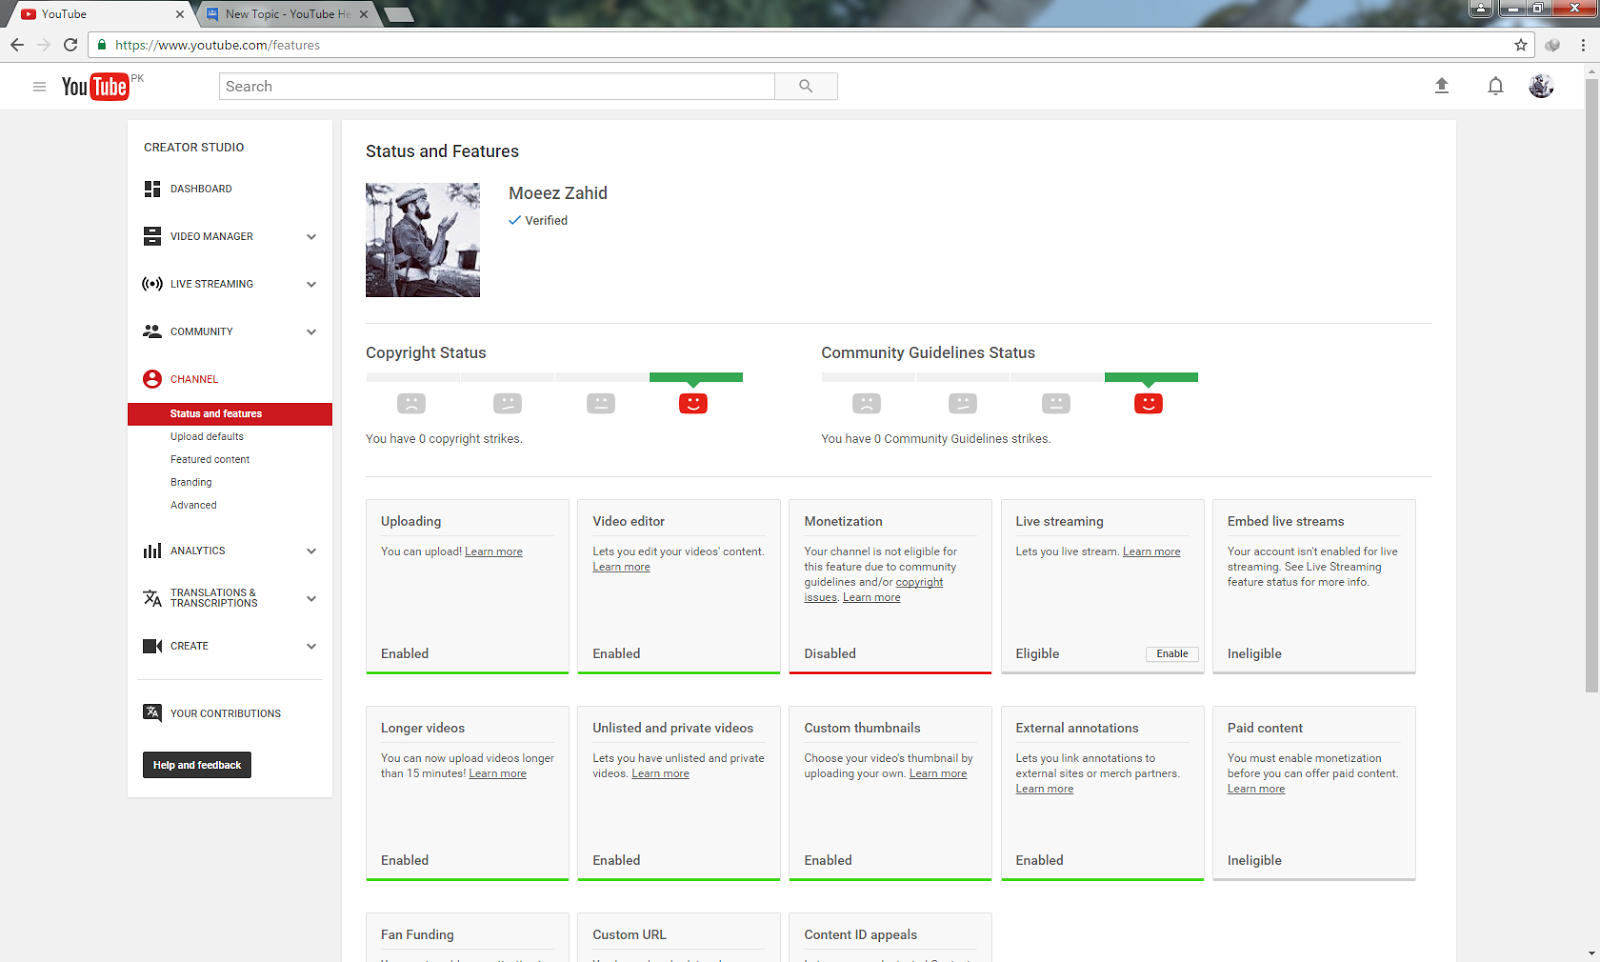
Task: Click Enable for Live streaming
Action: [1172, 654]
